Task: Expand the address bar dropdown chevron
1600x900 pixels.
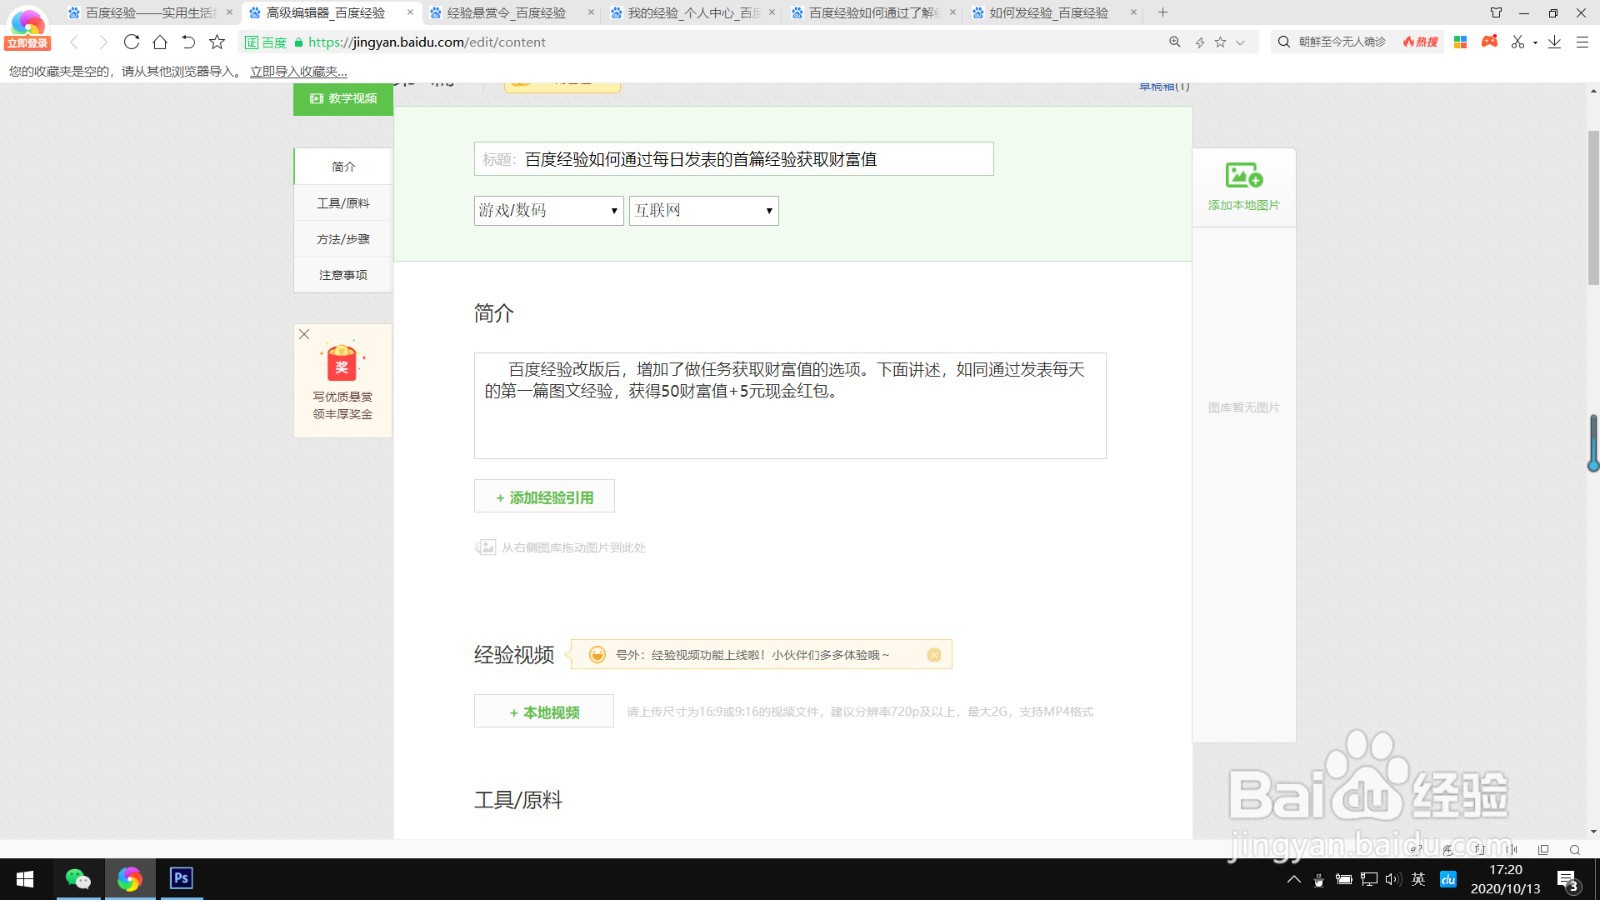Action: [x=1240, y=42]
